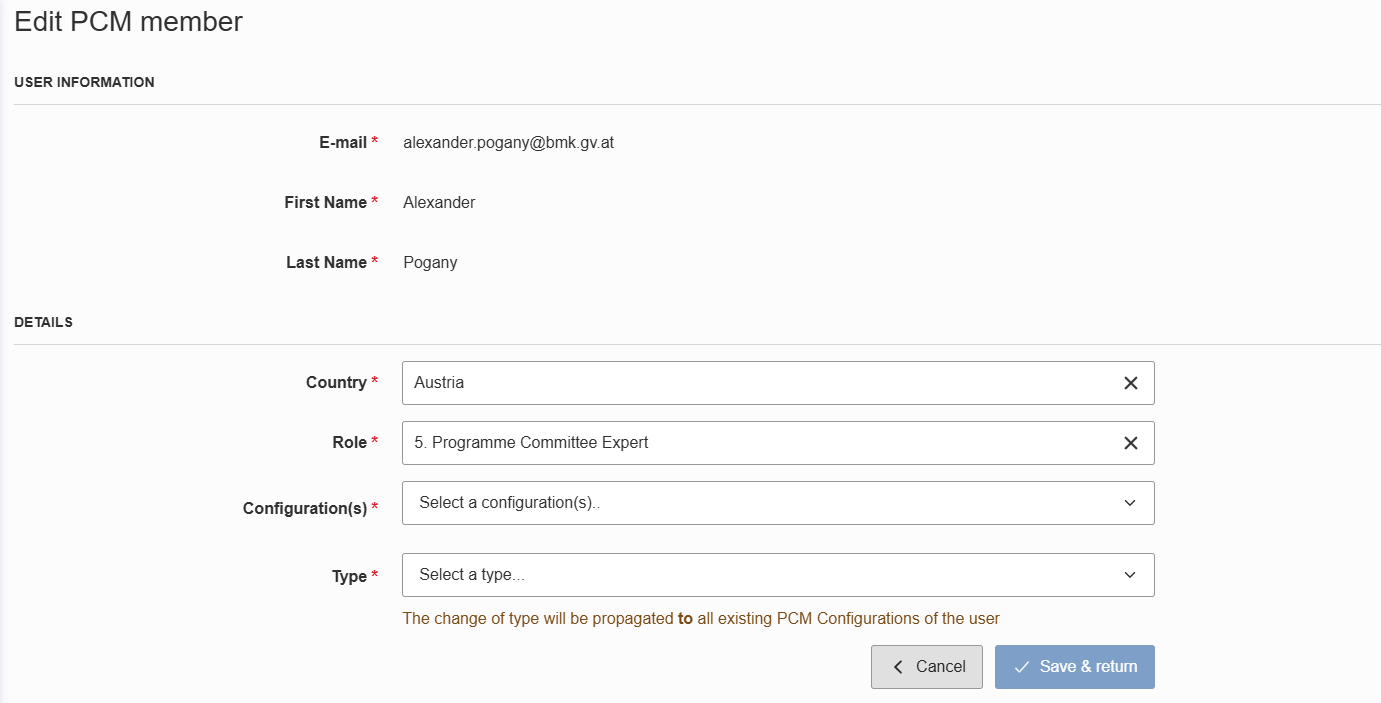1381x703 pixels.
Task: Click the Edit PCM member heading
Action: pos(128,21)
